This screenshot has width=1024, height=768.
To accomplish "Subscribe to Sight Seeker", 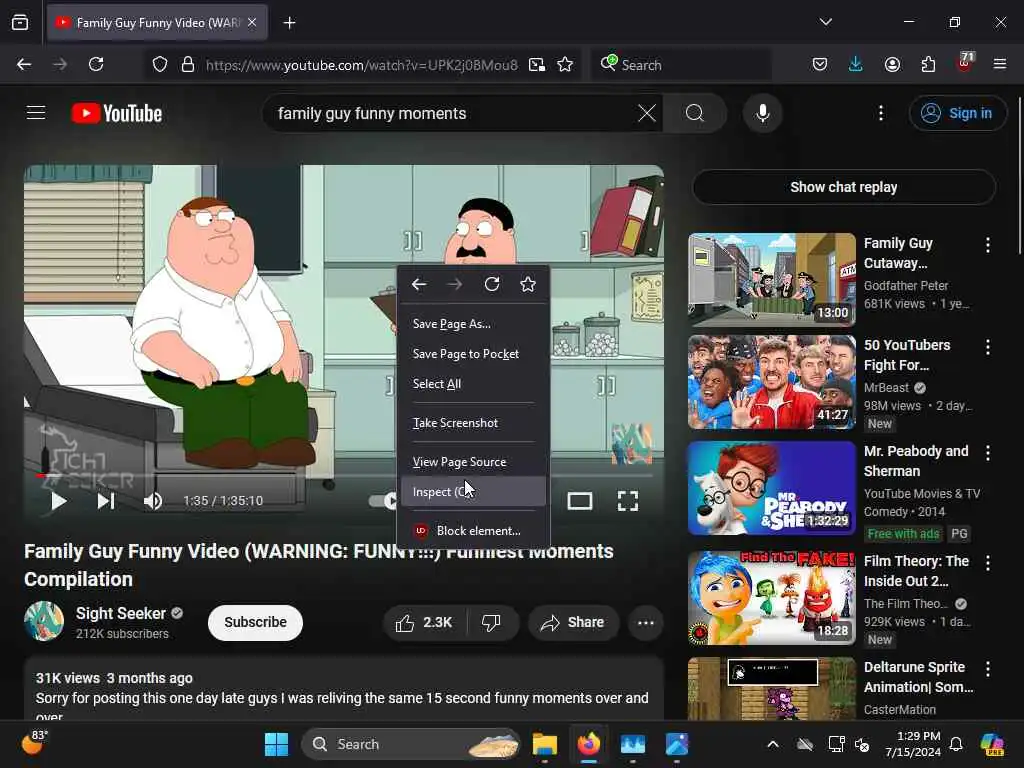I will (x=255, y=622).
